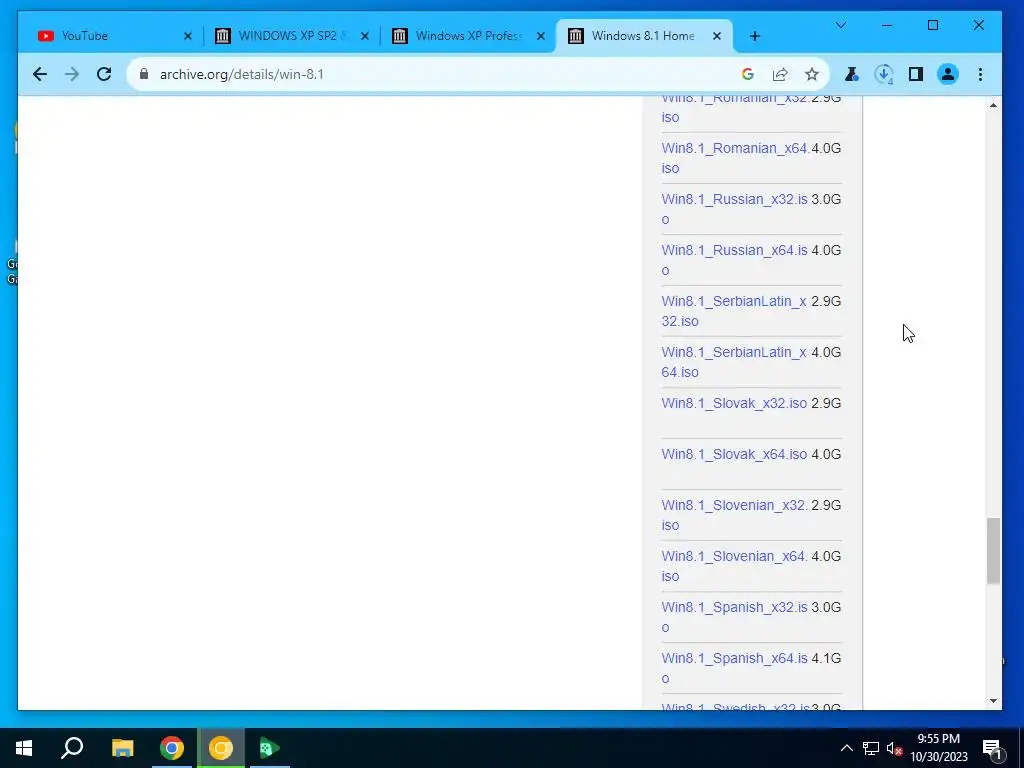The height and width of the screenshot is (768, 1024).
Task: Close the YouTube tab
Action: pos(188,36)
